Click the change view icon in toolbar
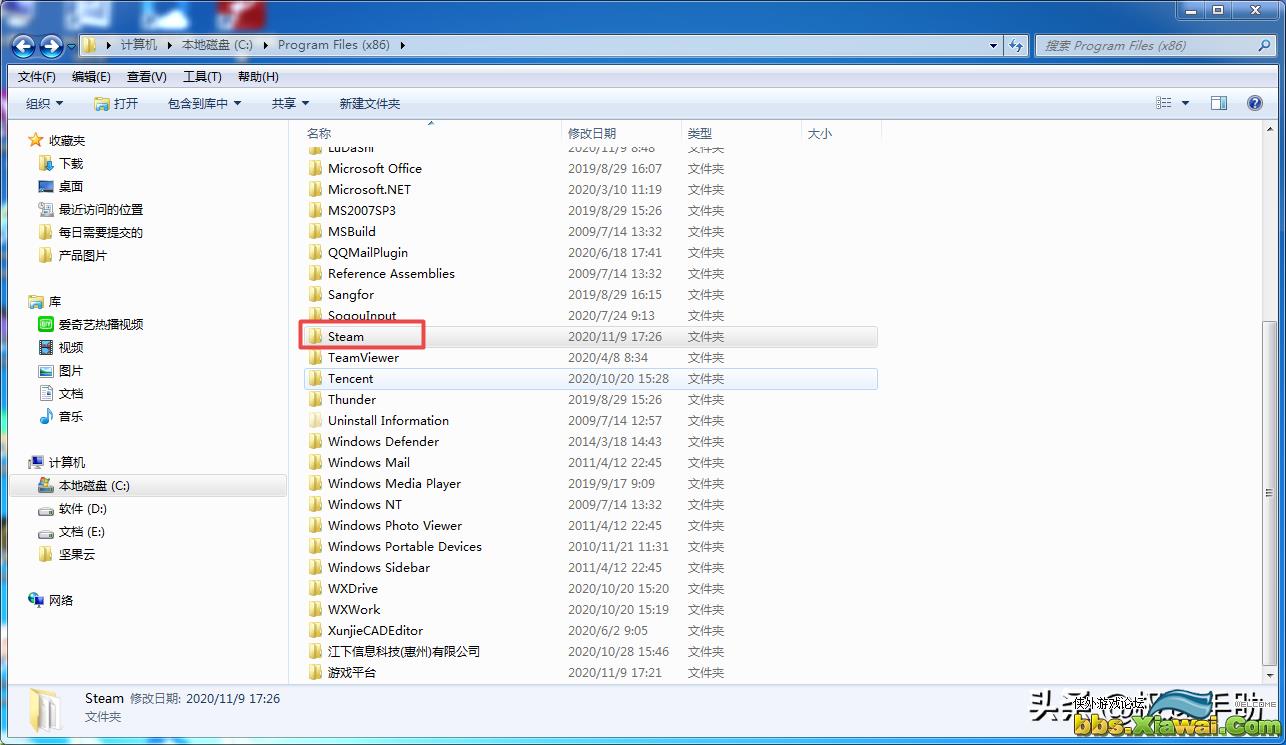Screen dimensions: 1286x745 pos(1163,103)
